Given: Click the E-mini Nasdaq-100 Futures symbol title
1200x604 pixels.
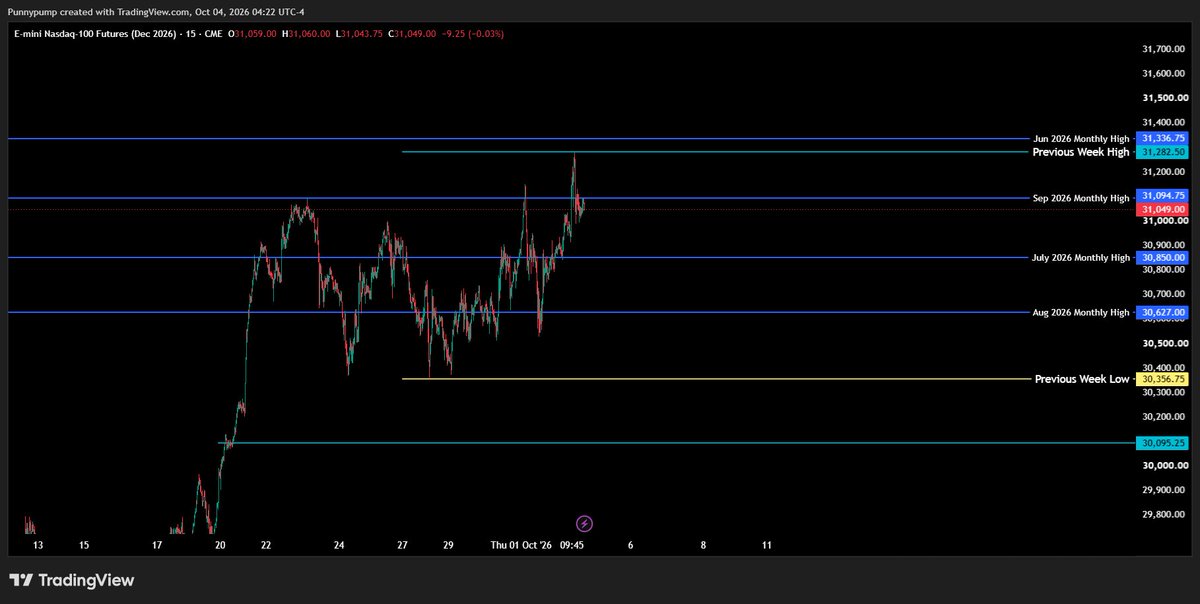Looking at the screenshot, I should [x=117, y=33].
